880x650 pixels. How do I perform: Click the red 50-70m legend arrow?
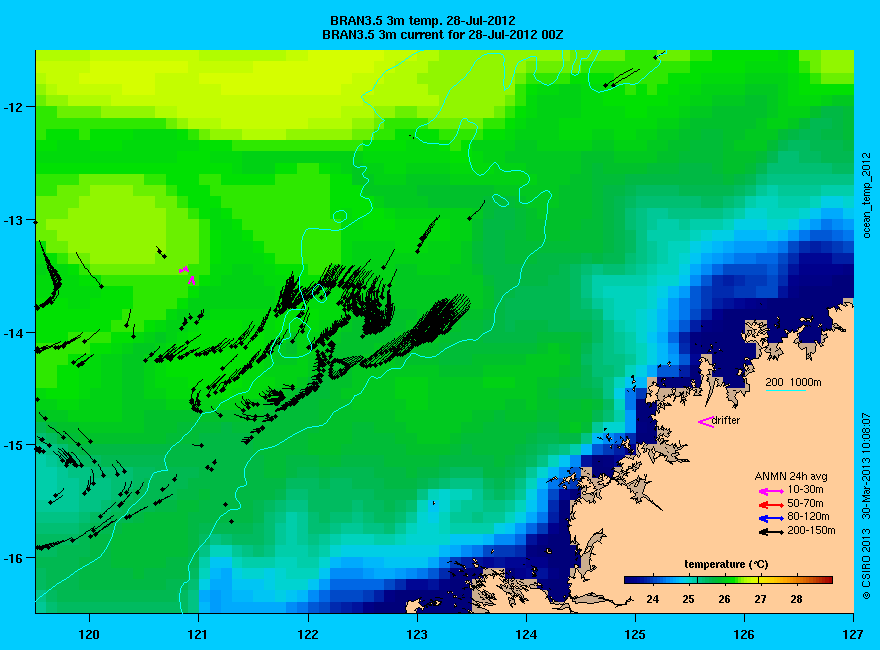(x=771, y=505)
